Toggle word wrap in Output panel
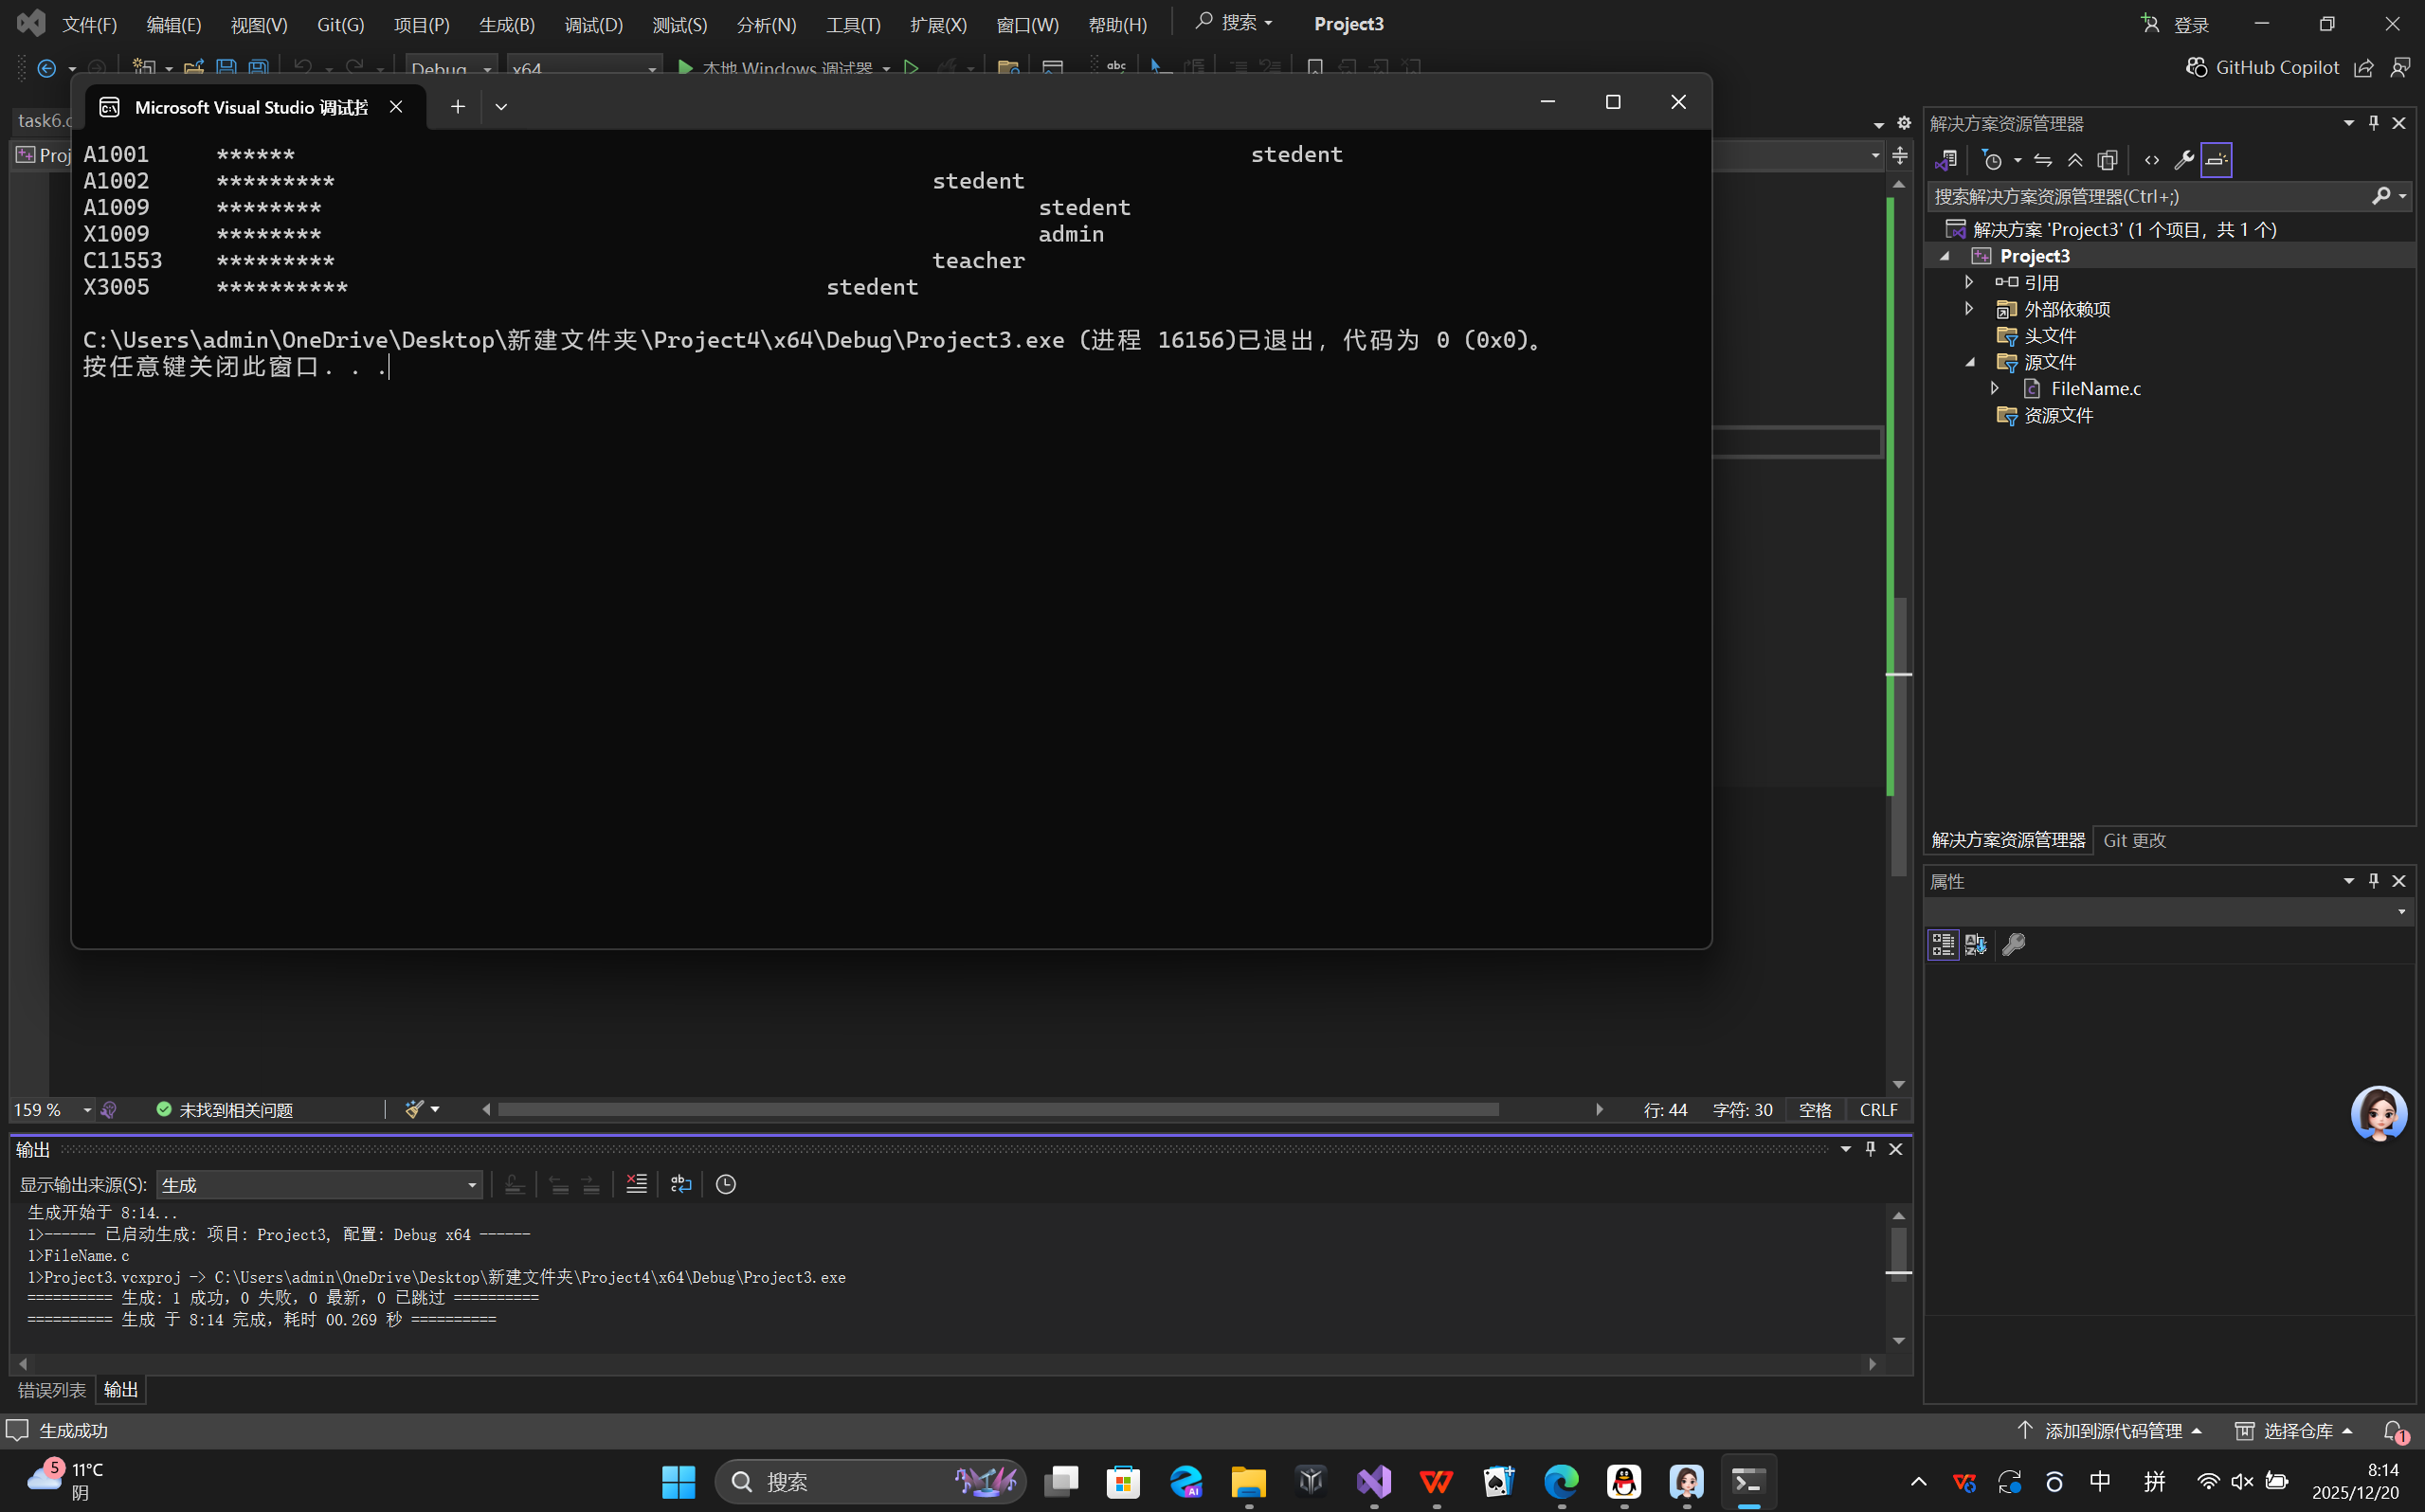Viewport: 2425px width, 1512px height. point(681,1184)
